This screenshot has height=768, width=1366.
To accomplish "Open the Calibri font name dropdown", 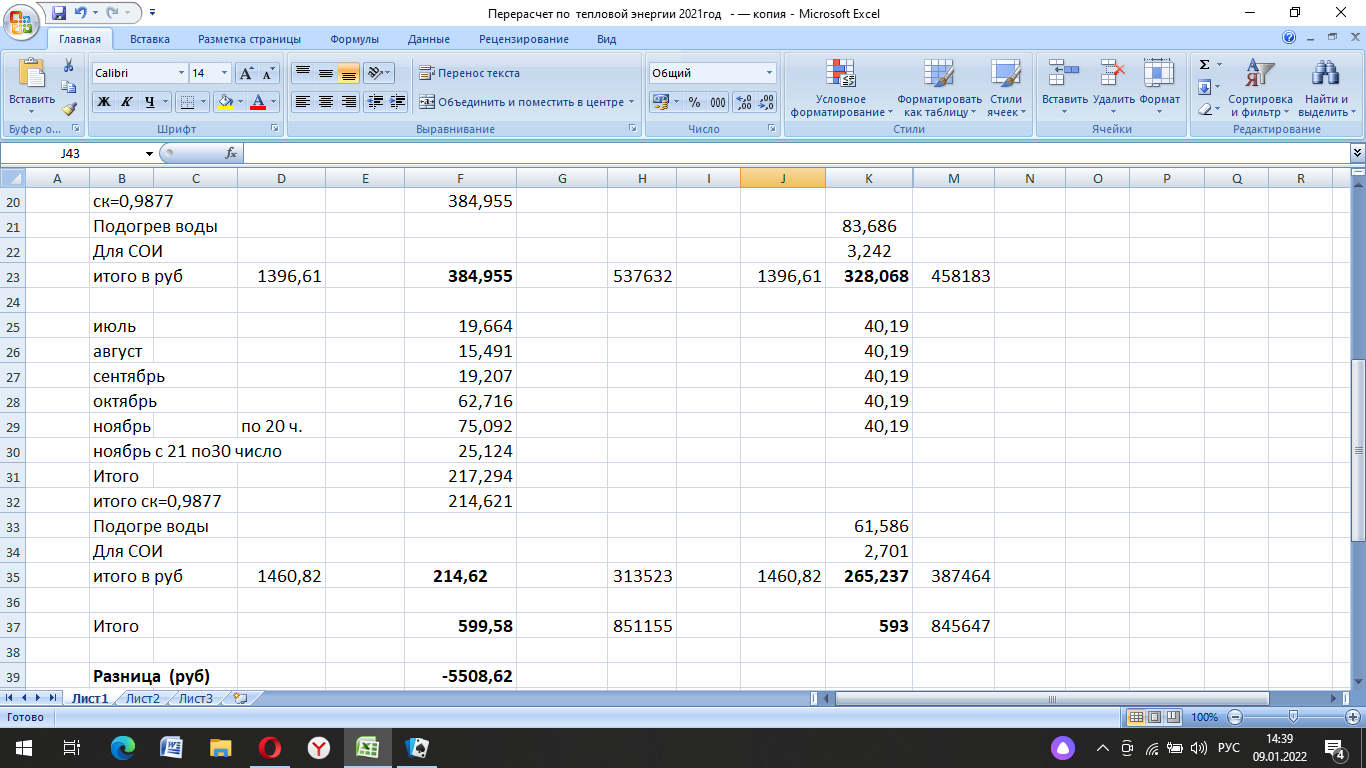I will click(x=181, y=73).
